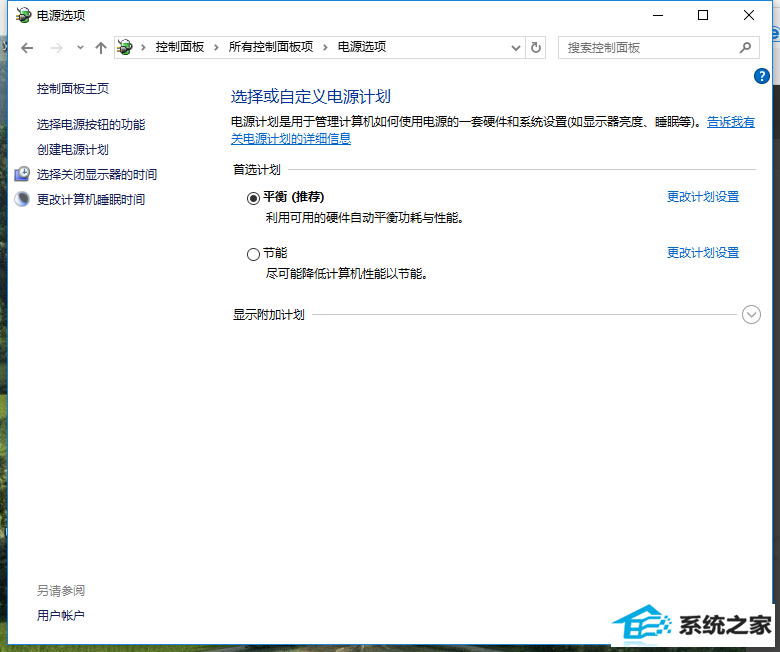Expand chevron before 控制面板 breadcrumb

143,48
